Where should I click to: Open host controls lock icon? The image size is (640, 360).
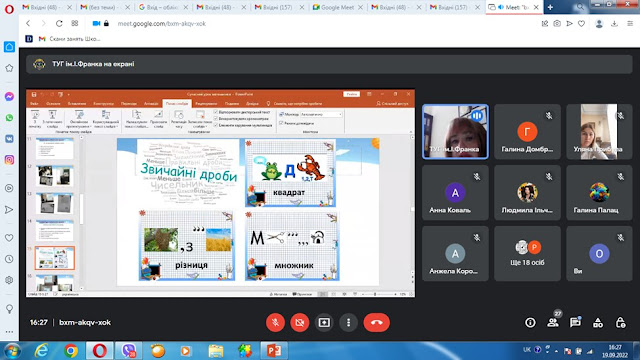(620, 323)
